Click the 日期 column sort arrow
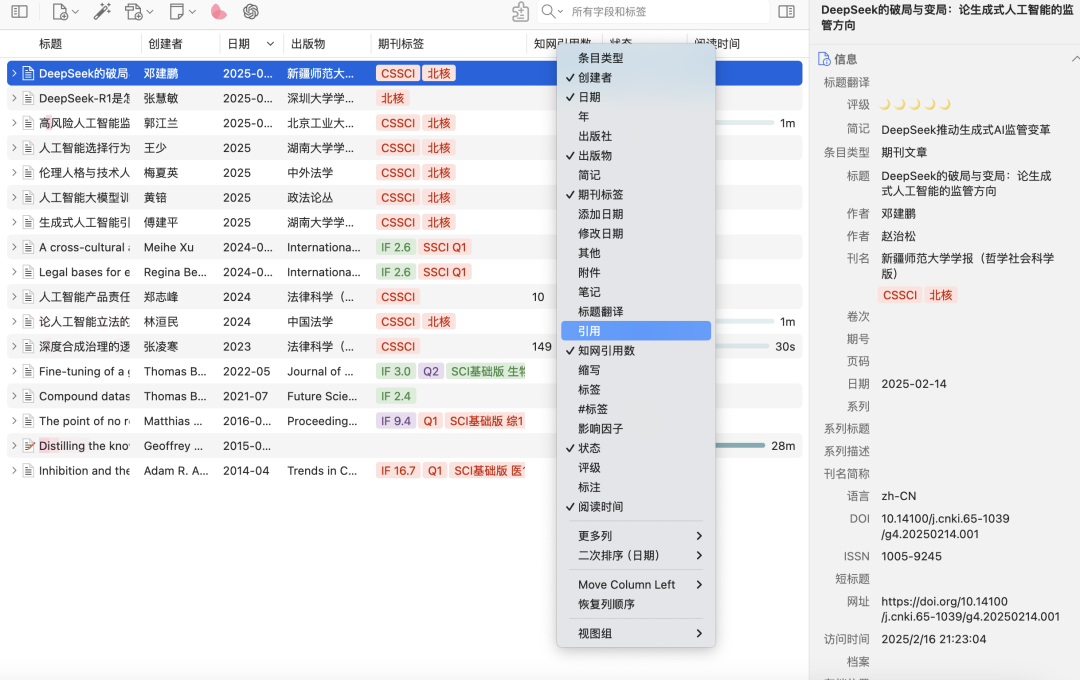This screenshot has width=1080, height=680. tap(270, 44)
